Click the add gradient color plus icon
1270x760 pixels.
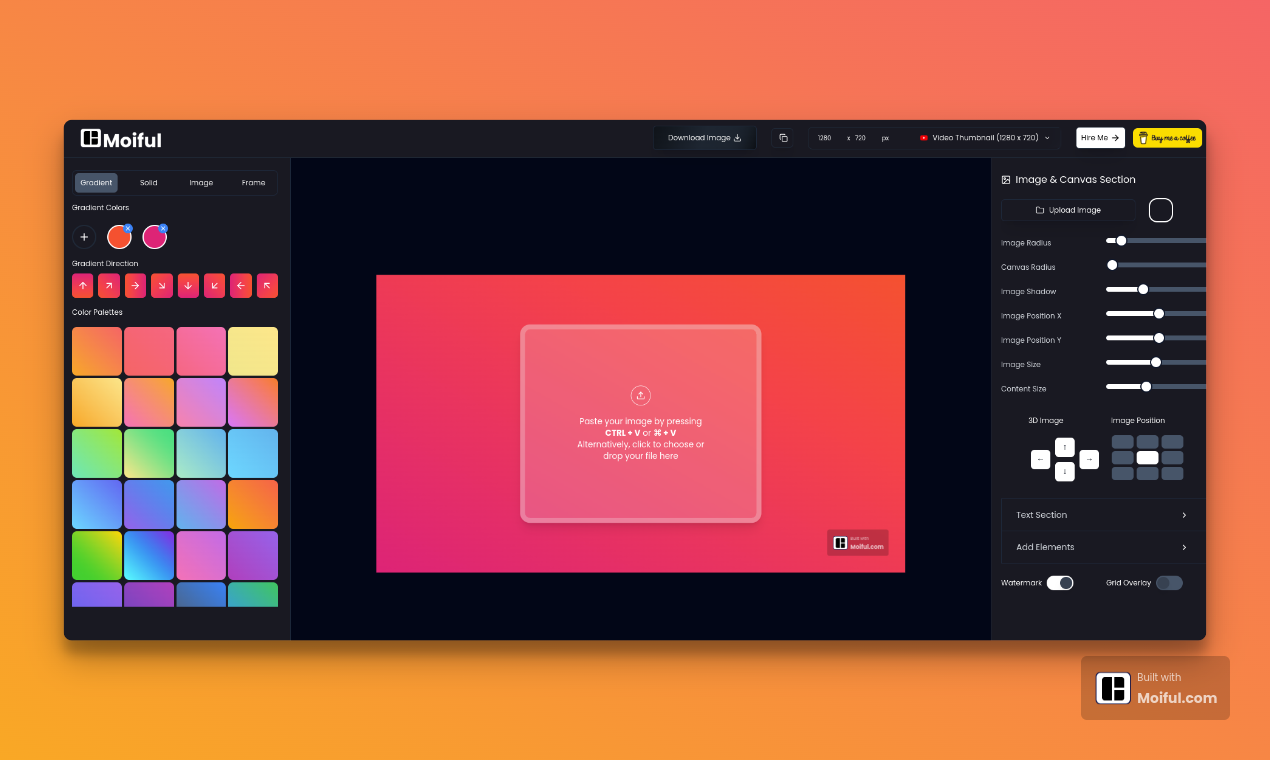(84, 236)
